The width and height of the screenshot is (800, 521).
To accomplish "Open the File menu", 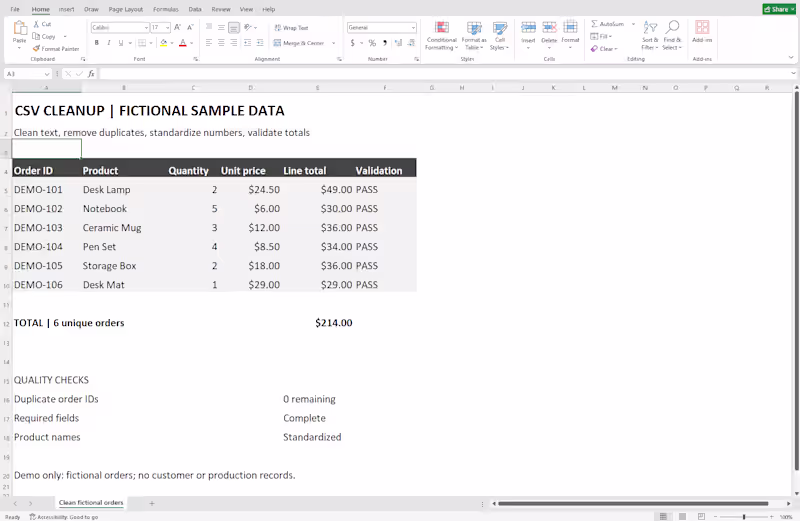I will coord(15,9).
